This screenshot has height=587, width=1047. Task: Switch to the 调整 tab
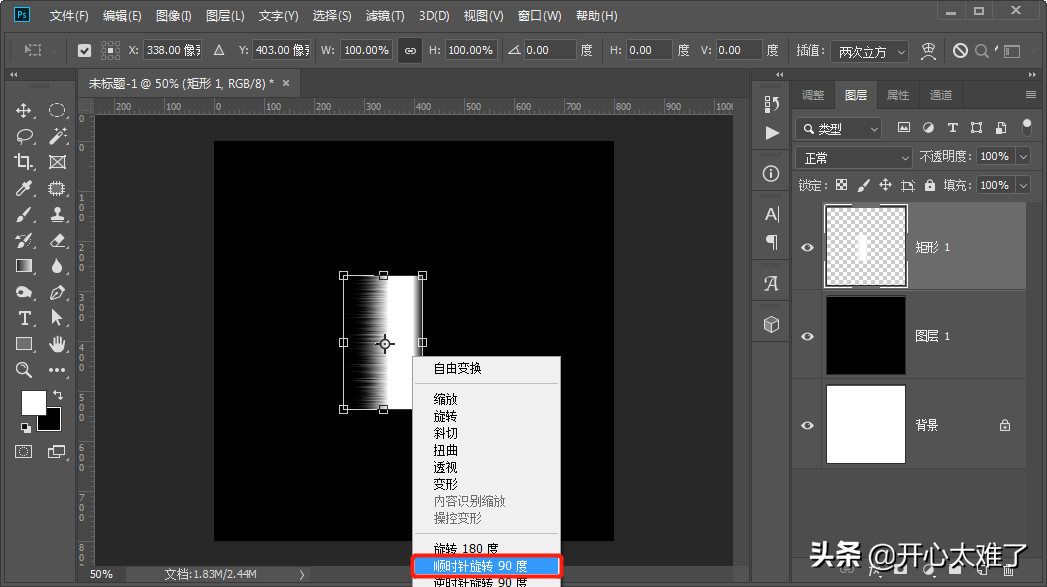coord(813,95)
